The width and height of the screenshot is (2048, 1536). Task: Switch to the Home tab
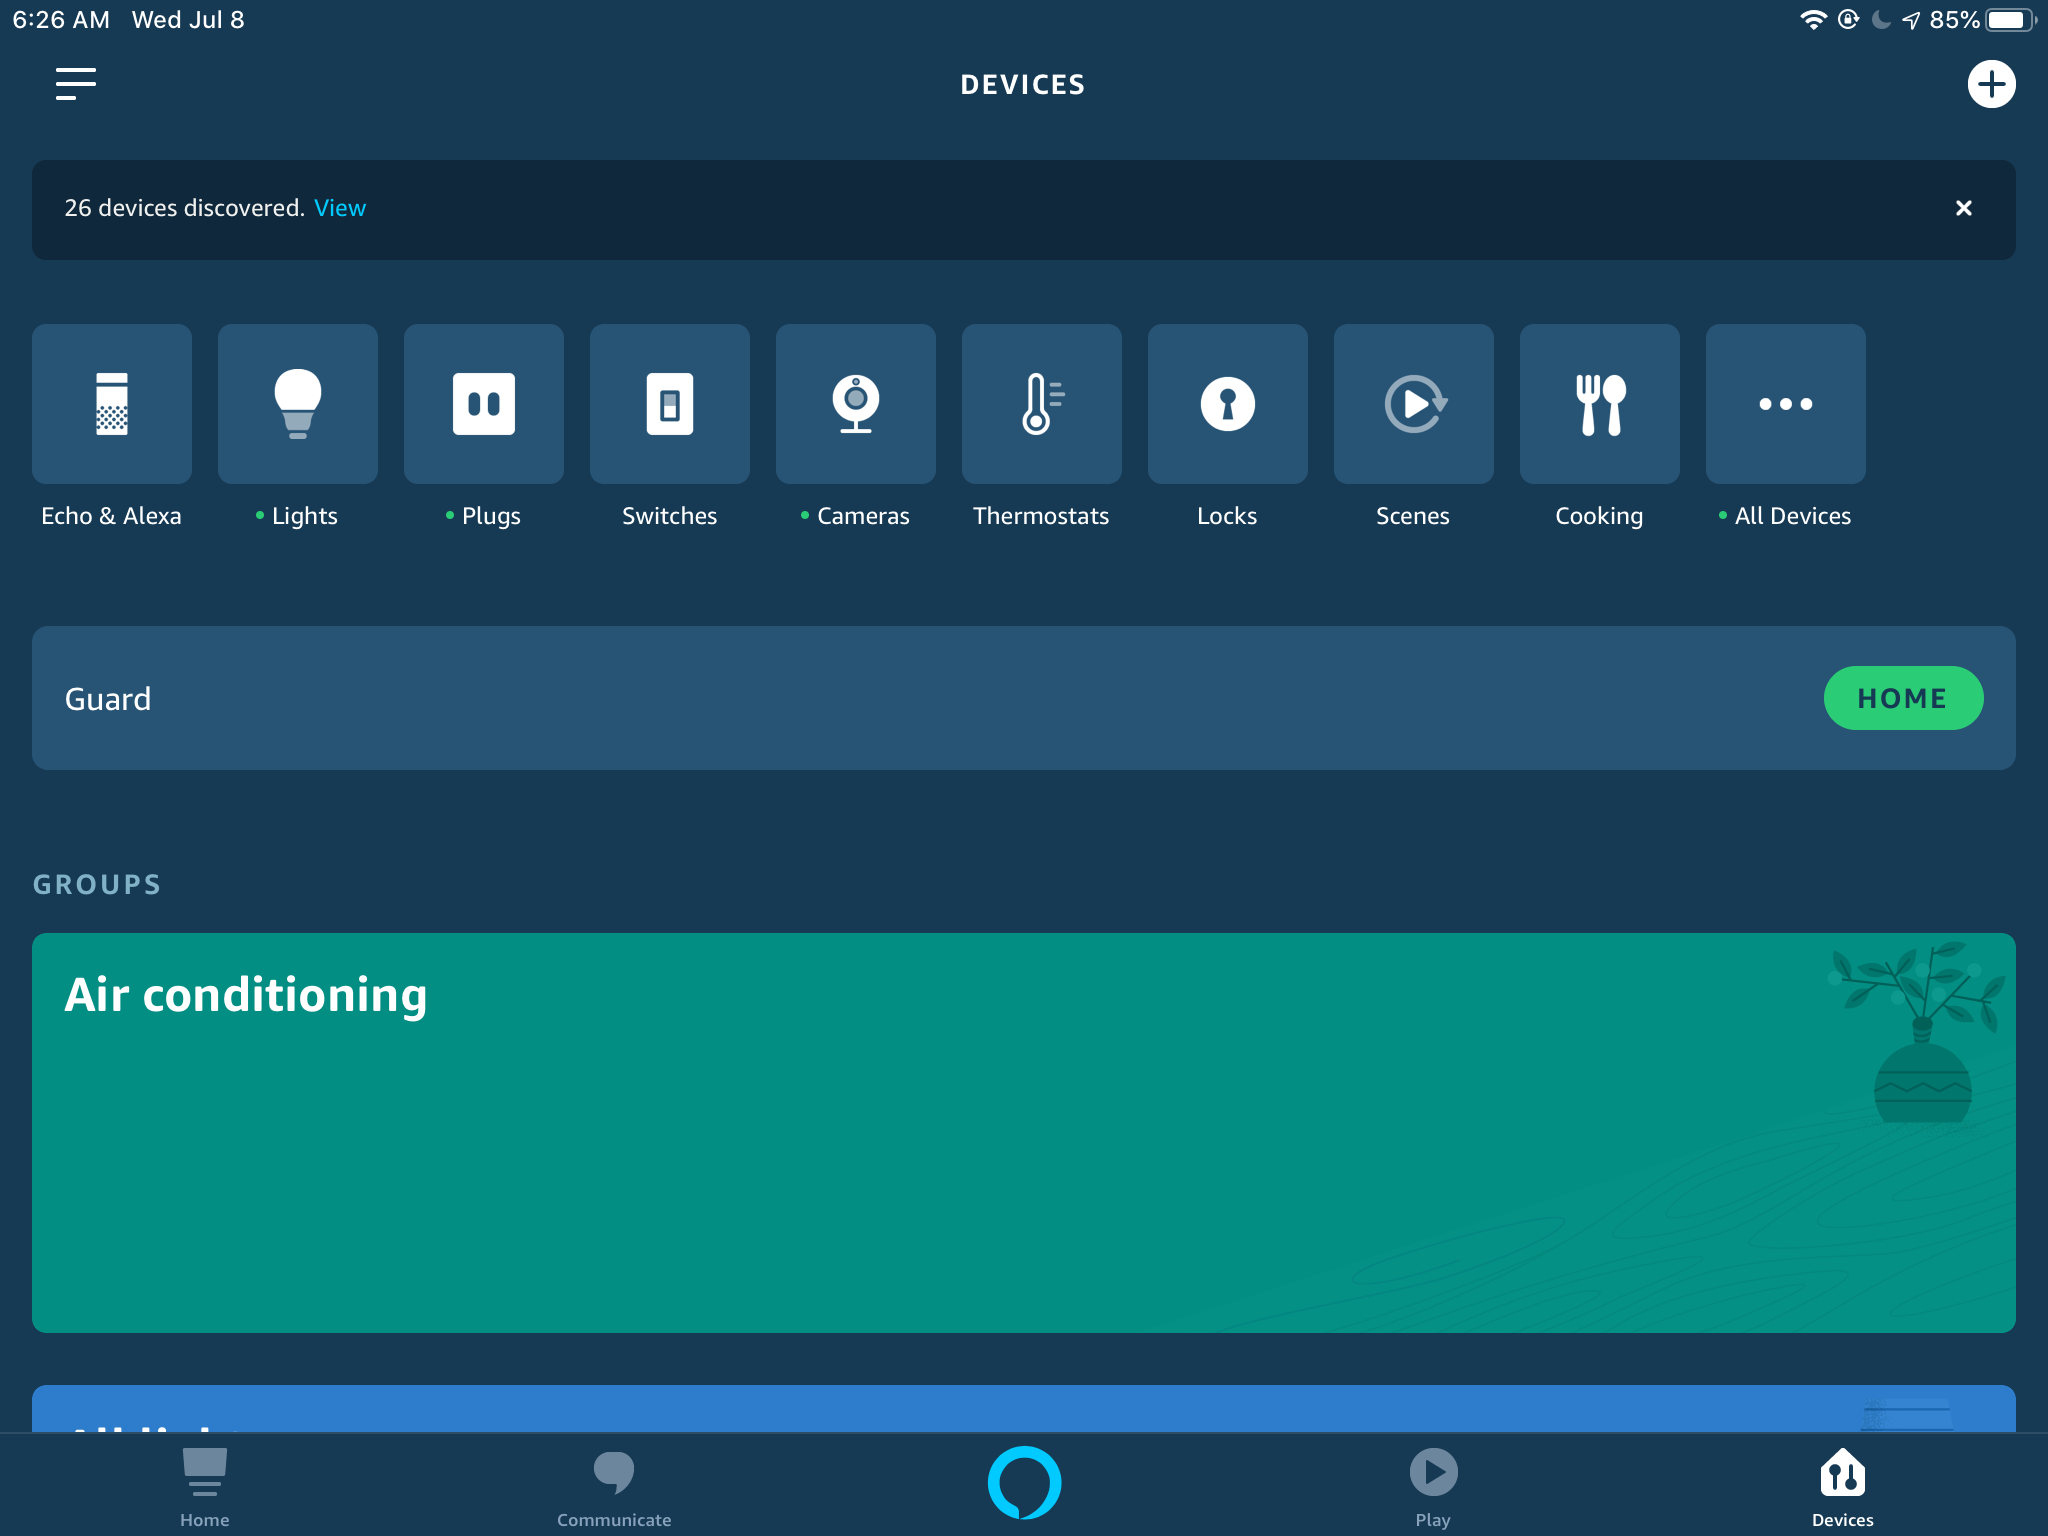coord(205,1486)
